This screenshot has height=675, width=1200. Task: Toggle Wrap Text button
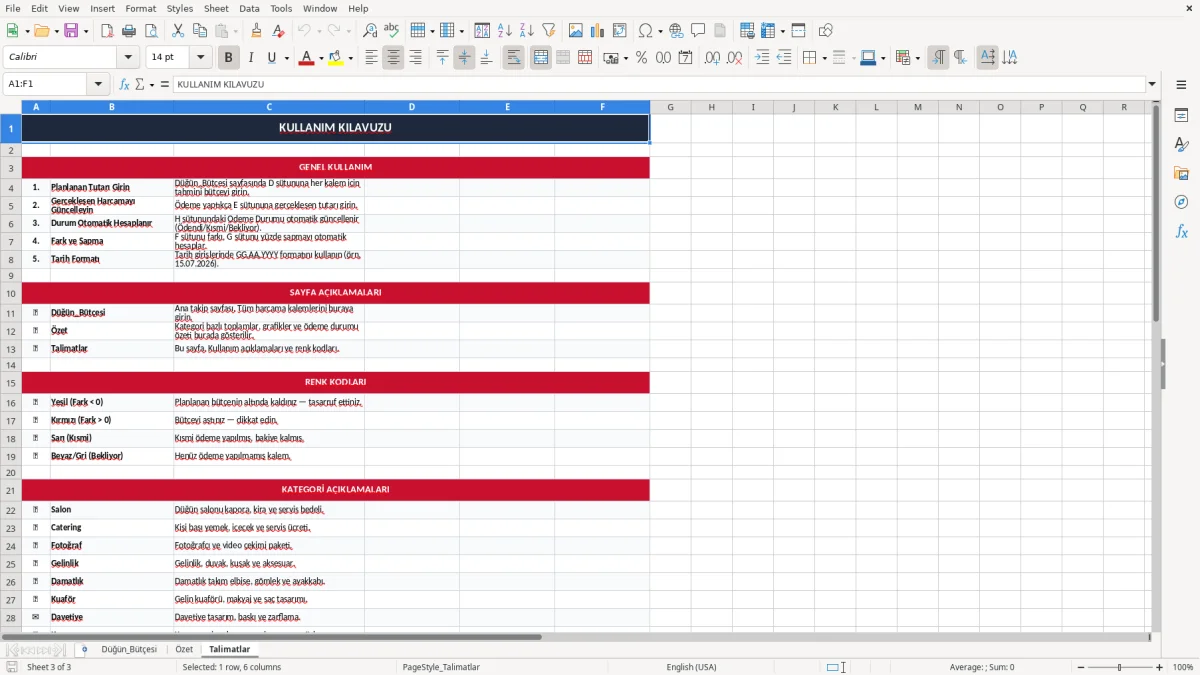click(514, 58)
